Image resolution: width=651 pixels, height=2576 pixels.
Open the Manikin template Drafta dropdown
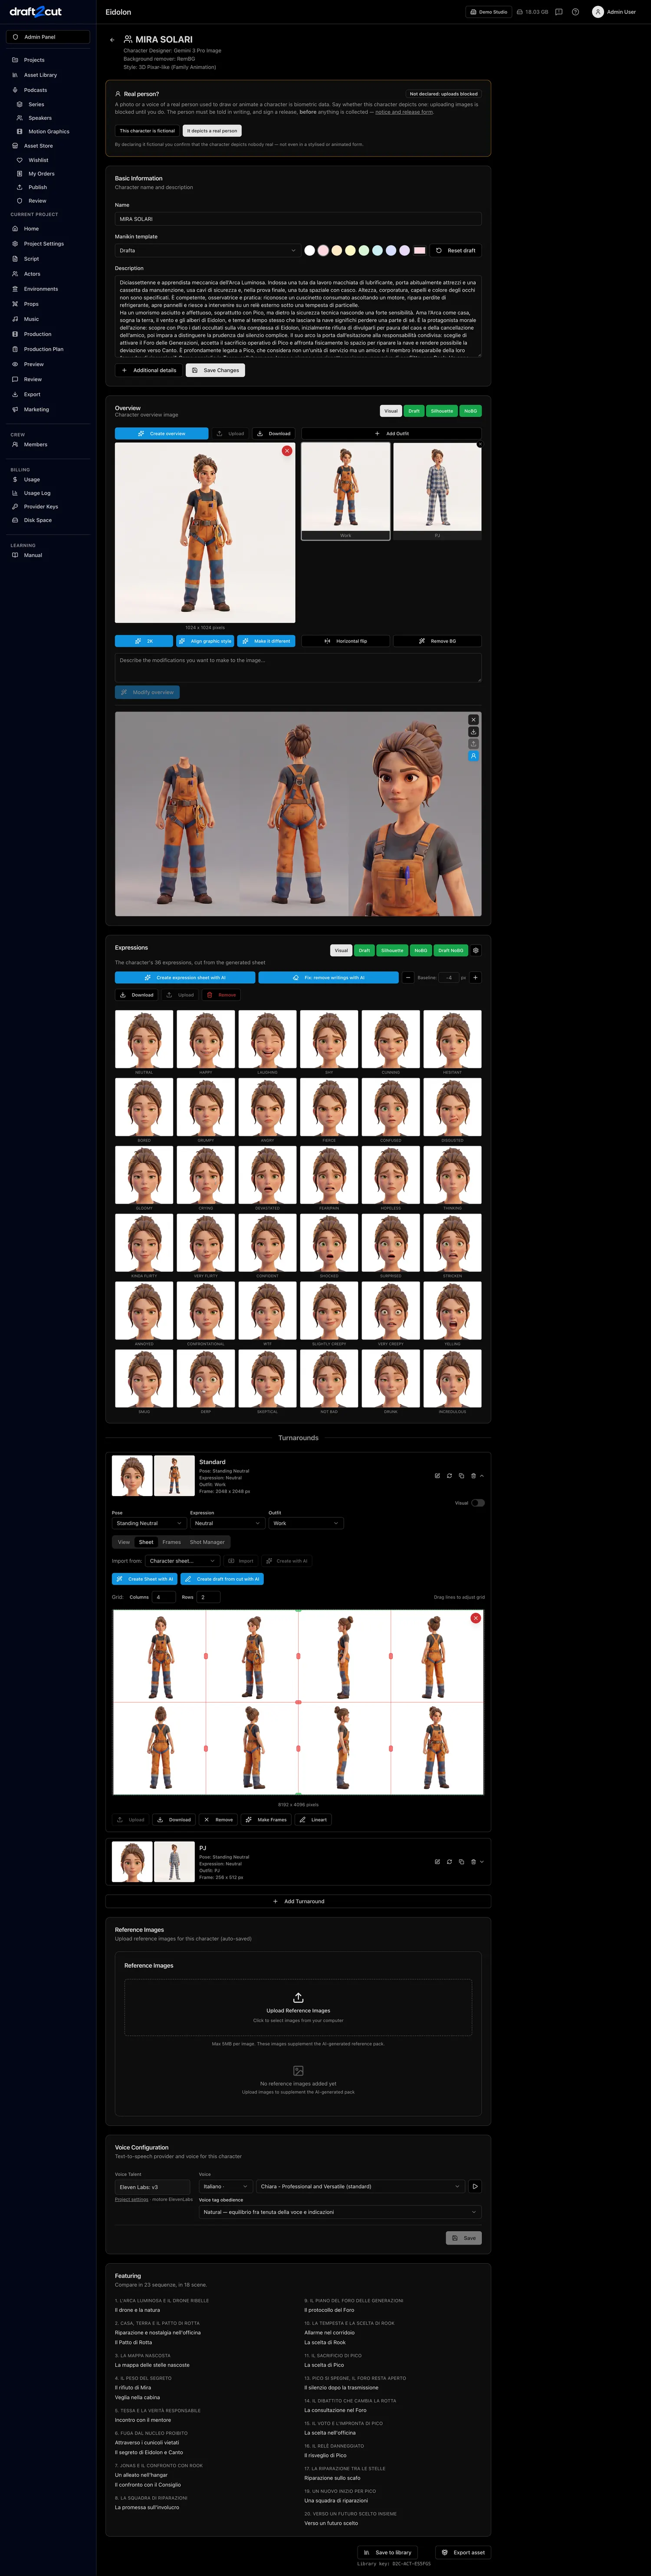coord(207,250)
